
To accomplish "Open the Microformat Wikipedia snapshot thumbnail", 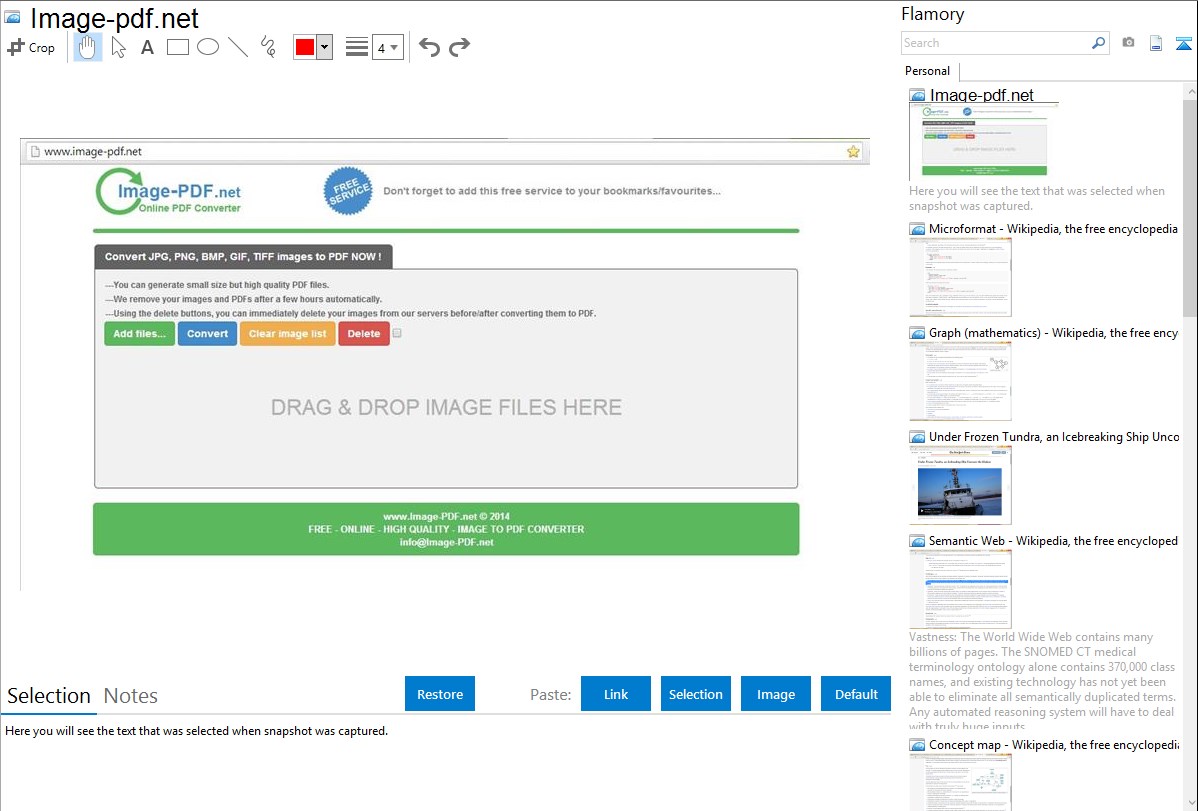I will click(x=960, y=277).
